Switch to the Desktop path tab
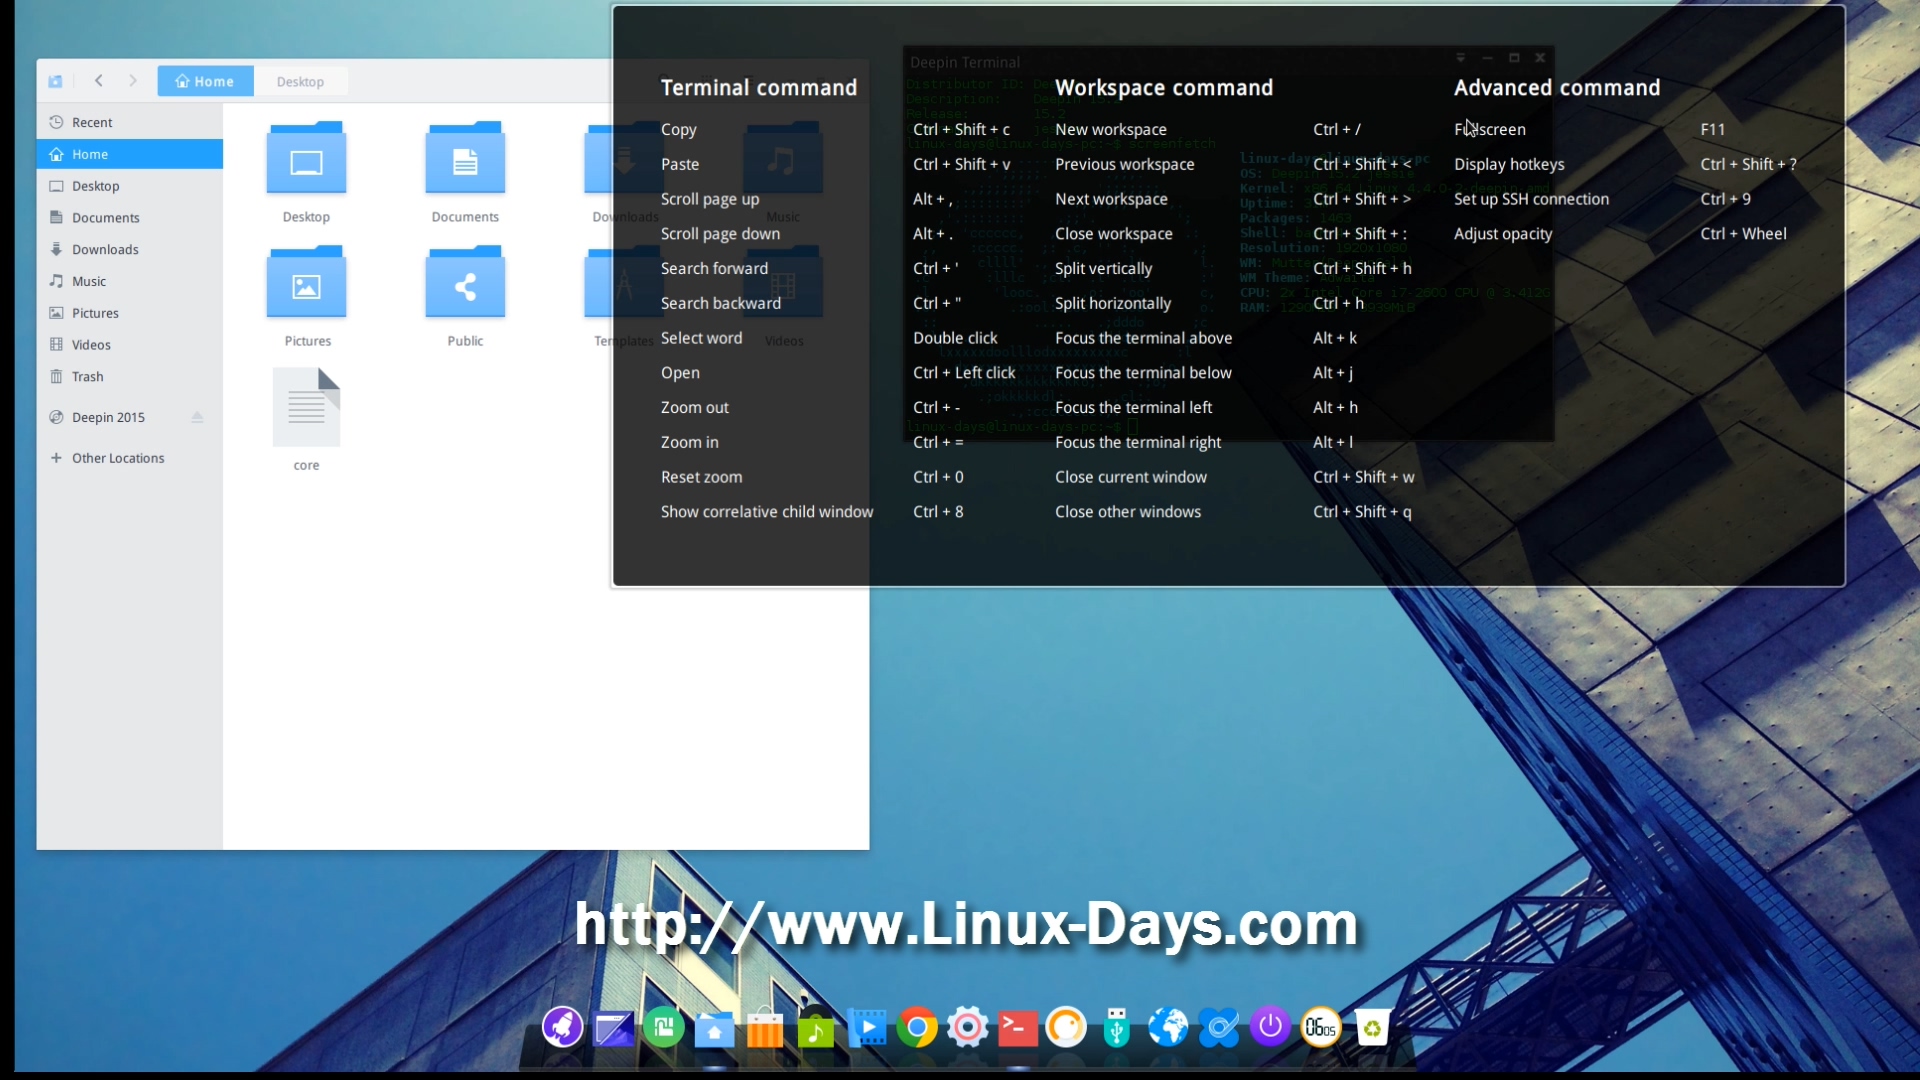 (300, 82)
